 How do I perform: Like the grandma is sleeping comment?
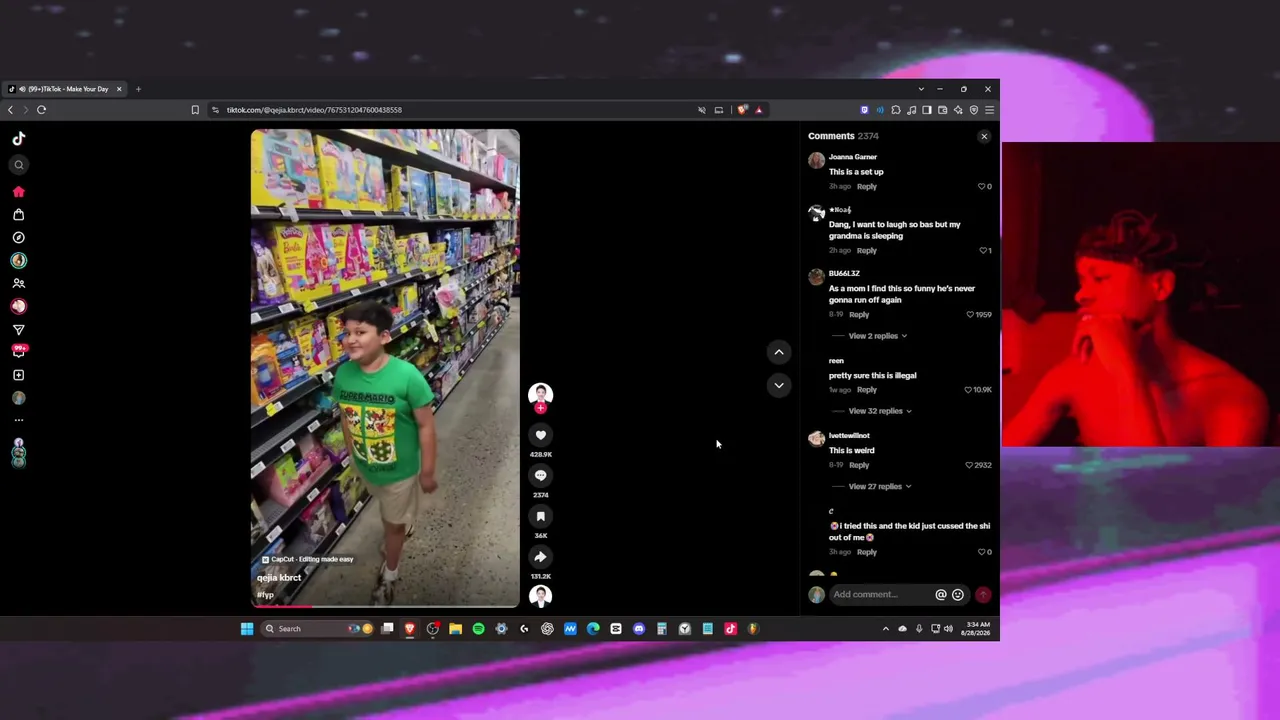click(x=982, y=251)
